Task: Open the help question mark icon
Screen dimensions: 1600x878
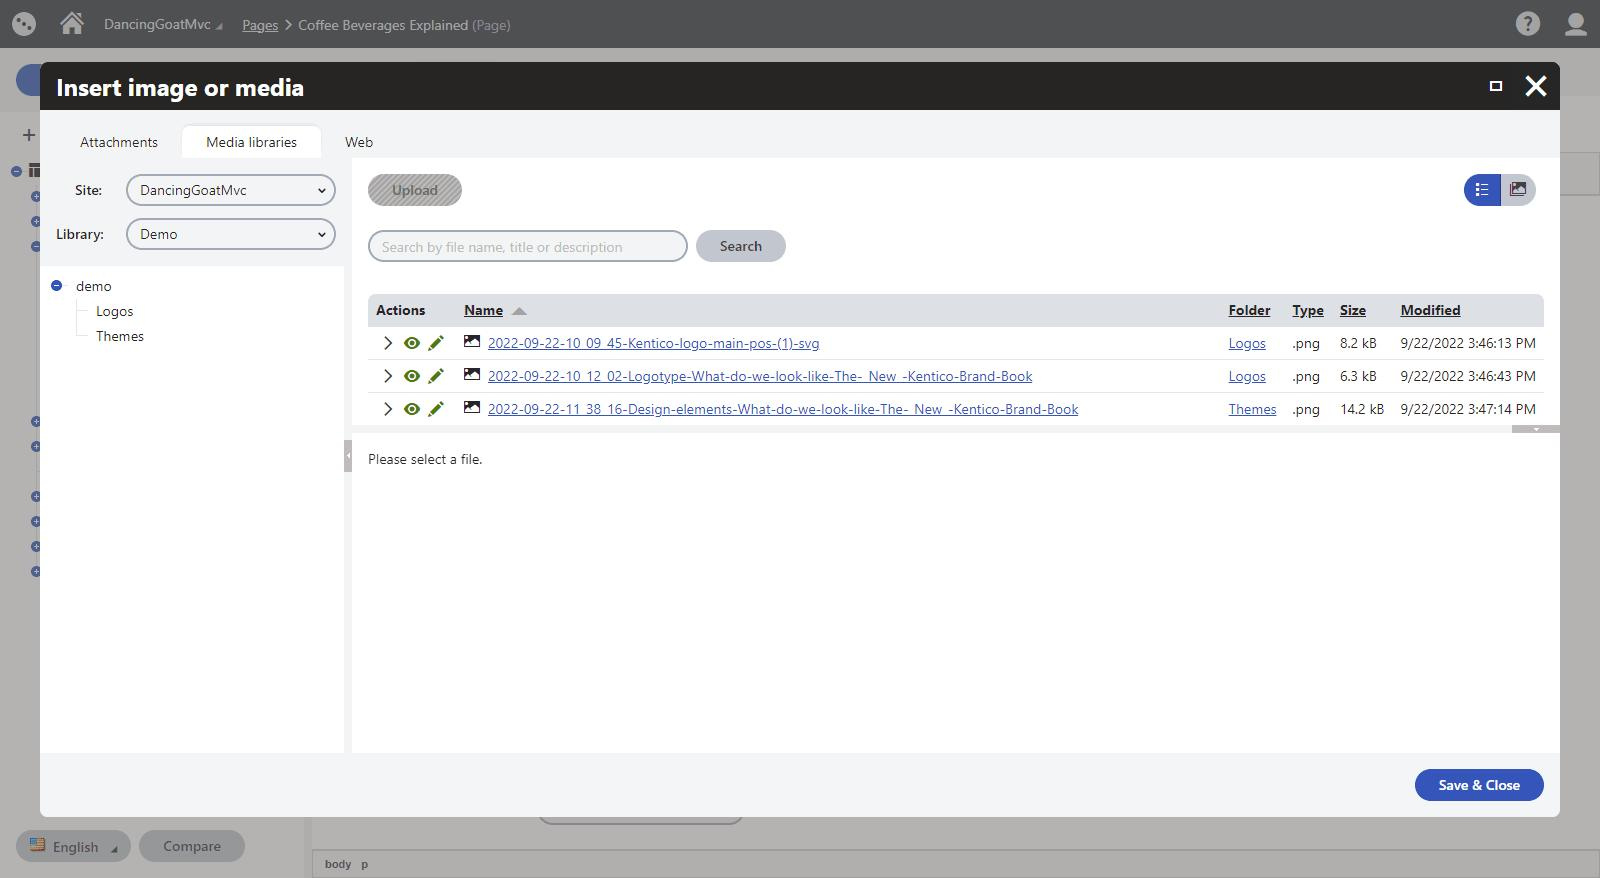Action: point(1527,24)
